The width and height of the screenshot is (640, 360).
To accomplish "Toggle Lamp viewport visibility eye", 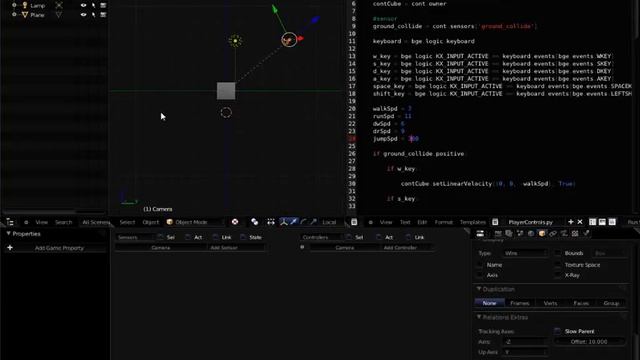I will (84, 5).
